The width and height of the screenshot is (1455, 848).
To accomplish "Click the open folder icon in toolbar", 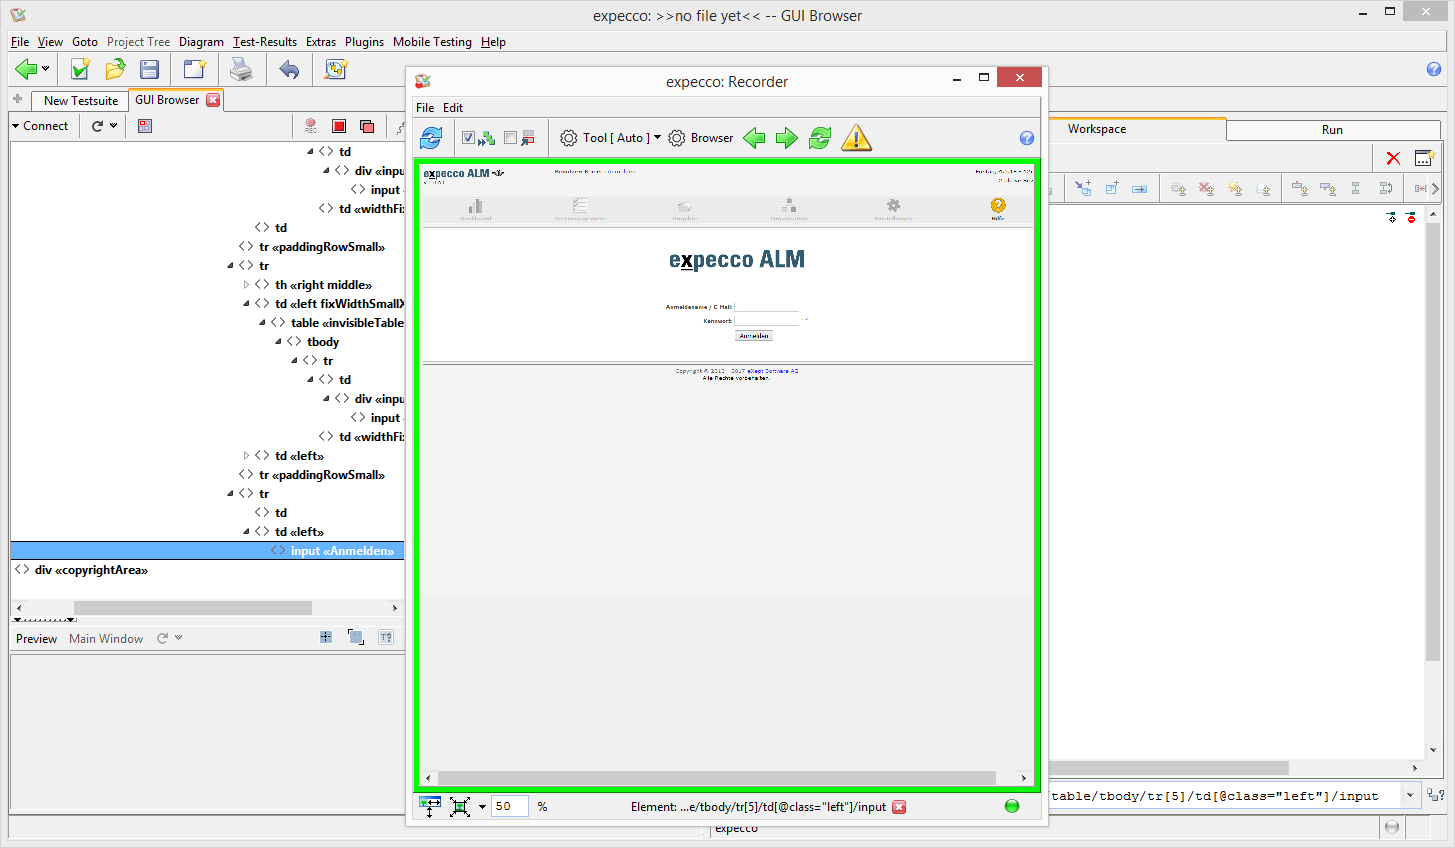I will [x=116, y=69].
